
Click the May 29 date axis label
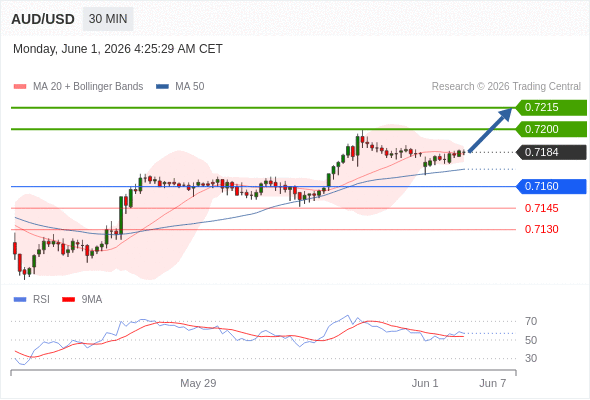tap(198, 383)
